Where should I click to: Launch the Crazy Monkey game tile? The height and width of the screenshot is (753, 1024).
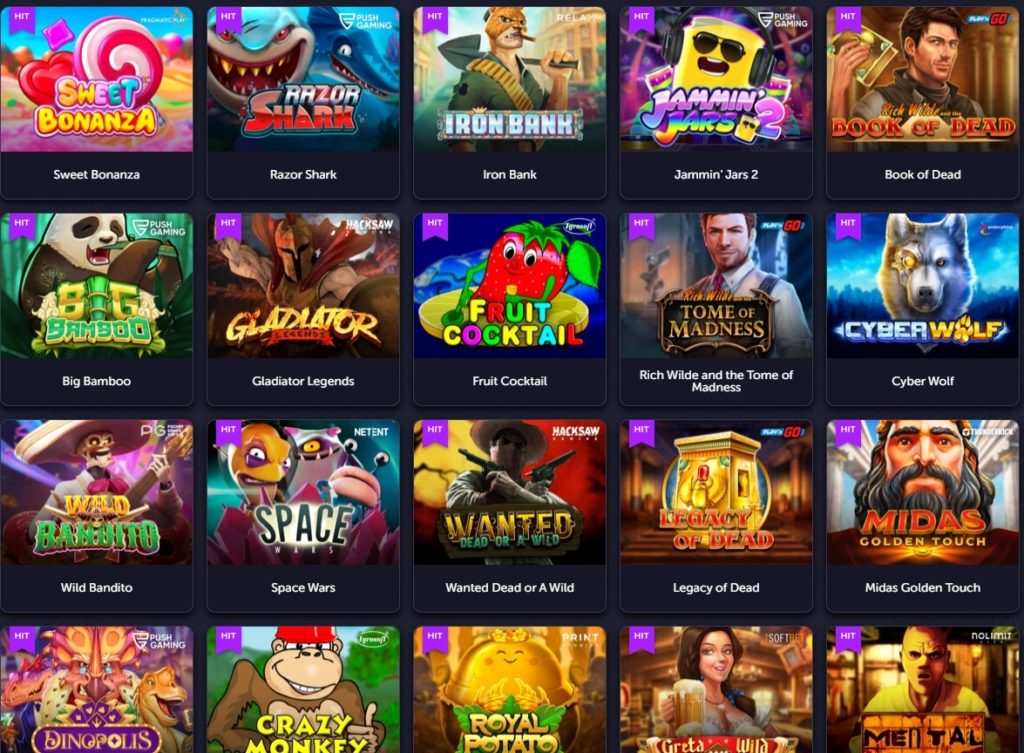[x=303, y=689]
